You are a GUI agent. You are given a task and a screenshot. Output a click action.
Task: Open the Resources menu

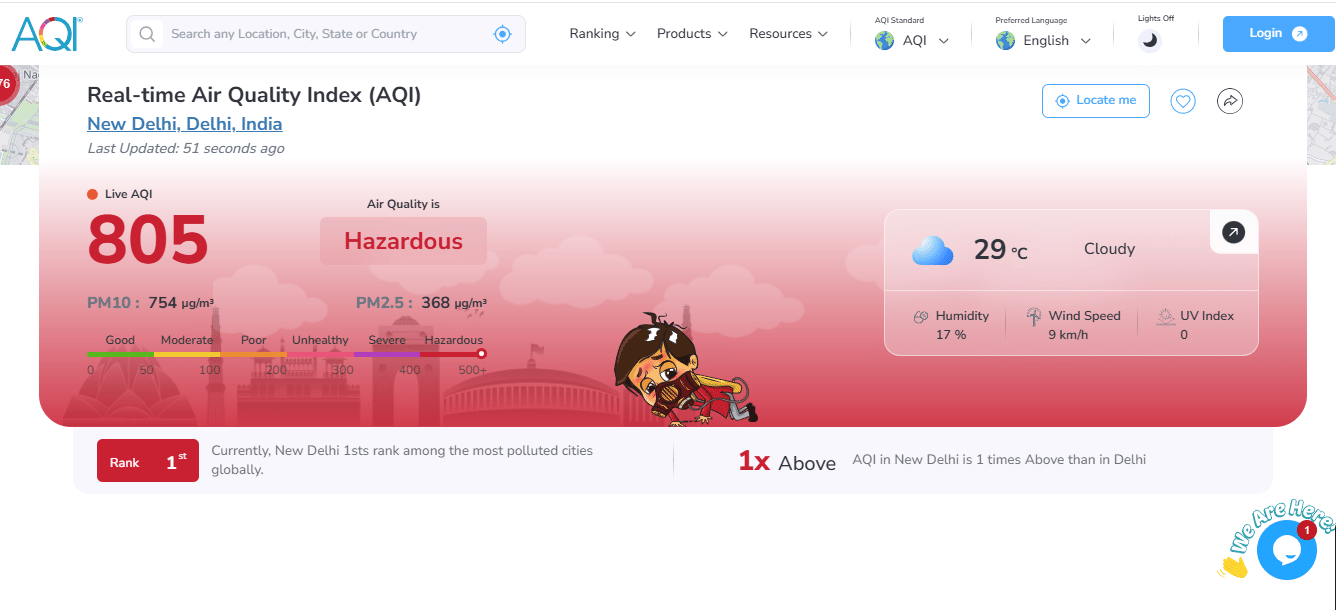pos(789,34)
